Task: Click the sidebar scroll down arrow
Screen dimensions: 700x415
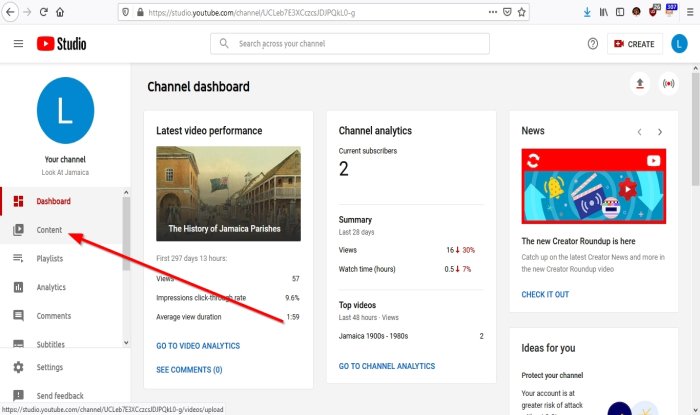Action: pos(126,343)
